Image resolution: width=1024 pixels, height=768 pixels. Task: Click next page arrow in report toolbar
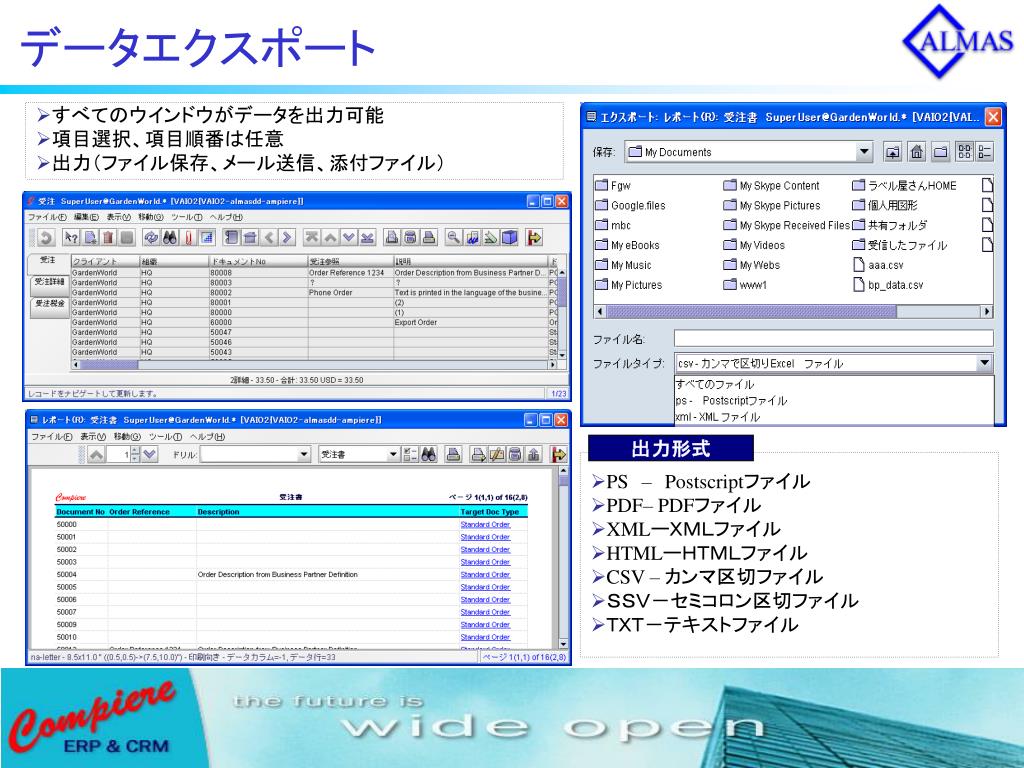coord(150,455)
